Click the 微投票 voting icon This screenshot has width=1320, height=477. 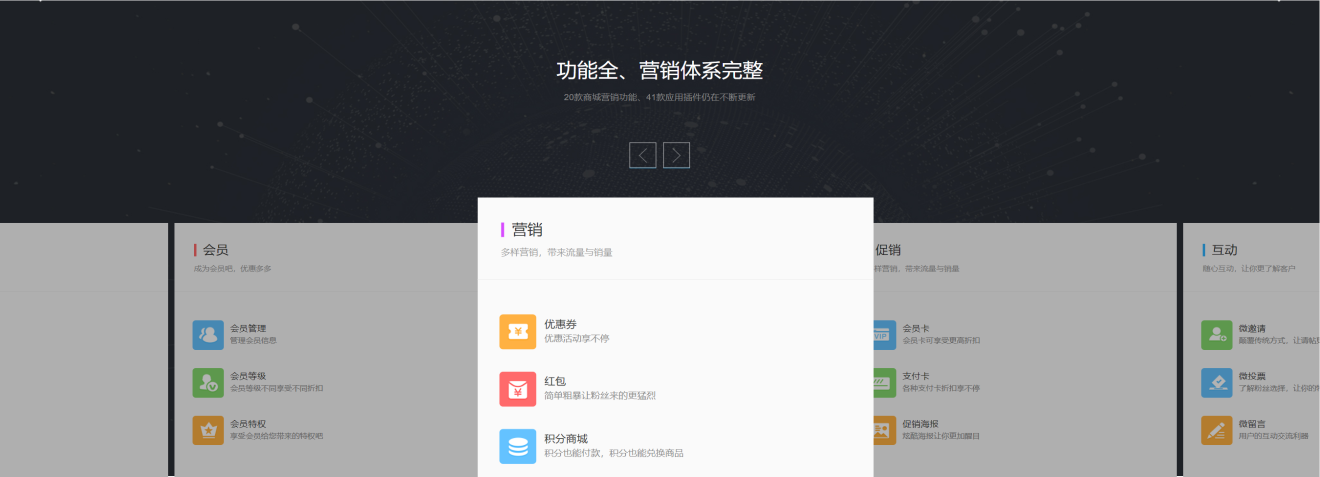[x=1217, y=383]
